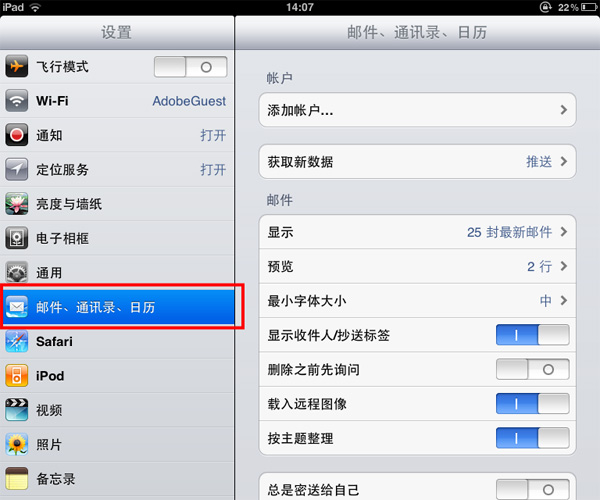Tap the rotation lock status icon

[545, 7]
